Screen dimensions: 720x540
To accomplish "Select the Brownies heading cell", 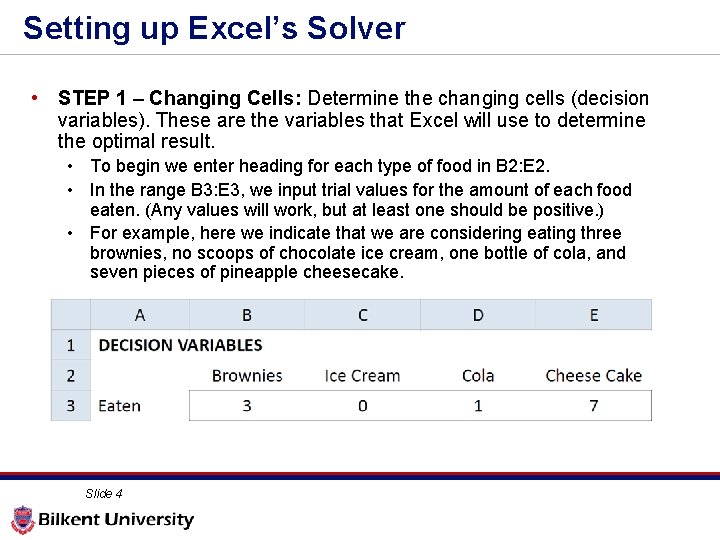I will coord(247,376).
